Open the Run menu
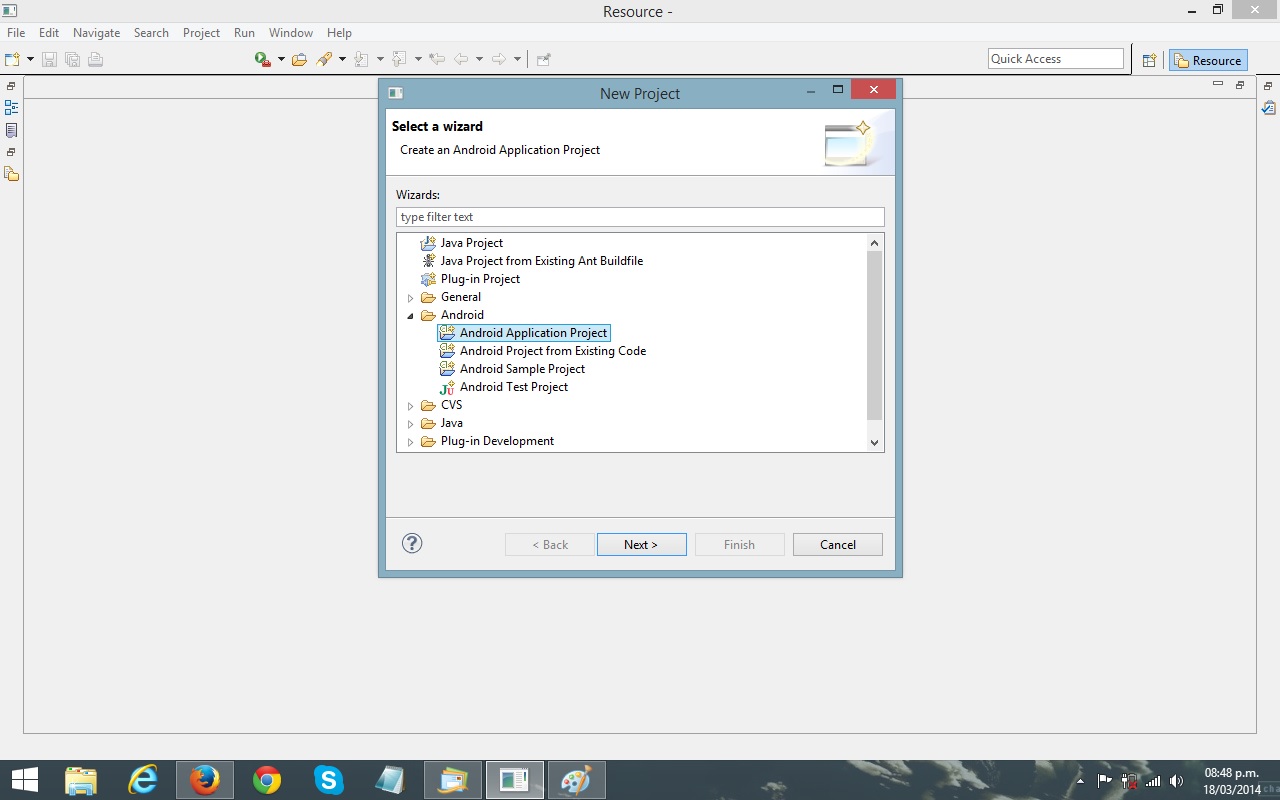 [x=244, y=33]
